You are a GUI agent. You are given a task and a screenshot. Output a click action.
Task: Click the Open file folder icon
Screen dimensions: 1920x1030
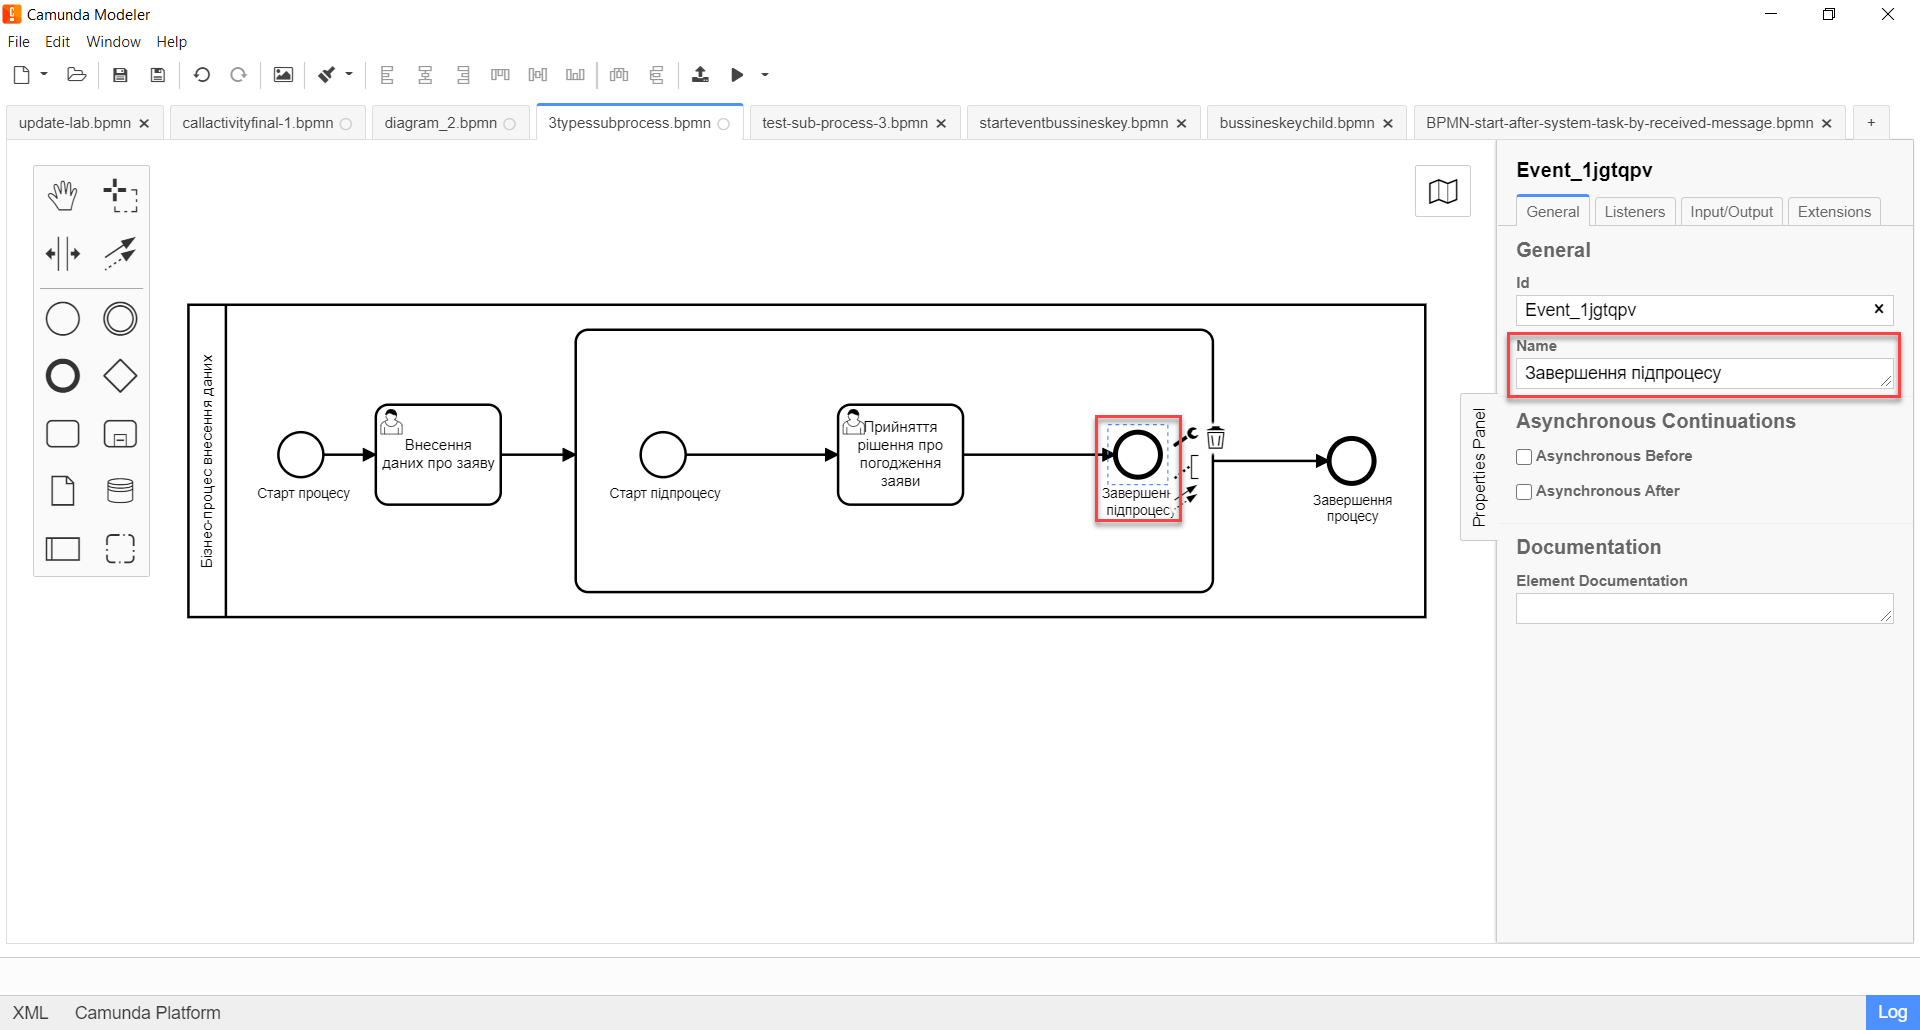tap(77, 75)
